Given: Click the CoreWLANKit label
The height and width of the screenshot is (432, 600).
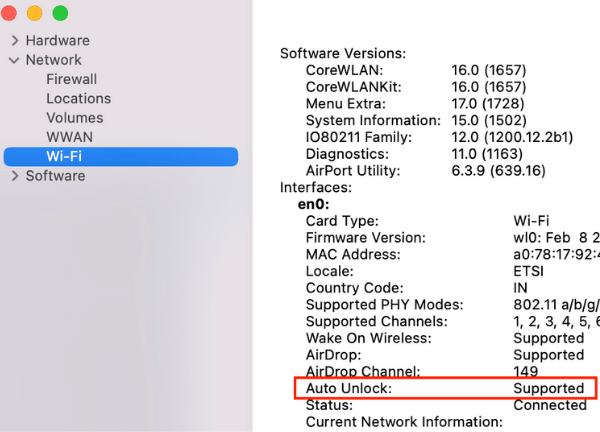Looking at the screenshot, I should (x=354, y=87).
